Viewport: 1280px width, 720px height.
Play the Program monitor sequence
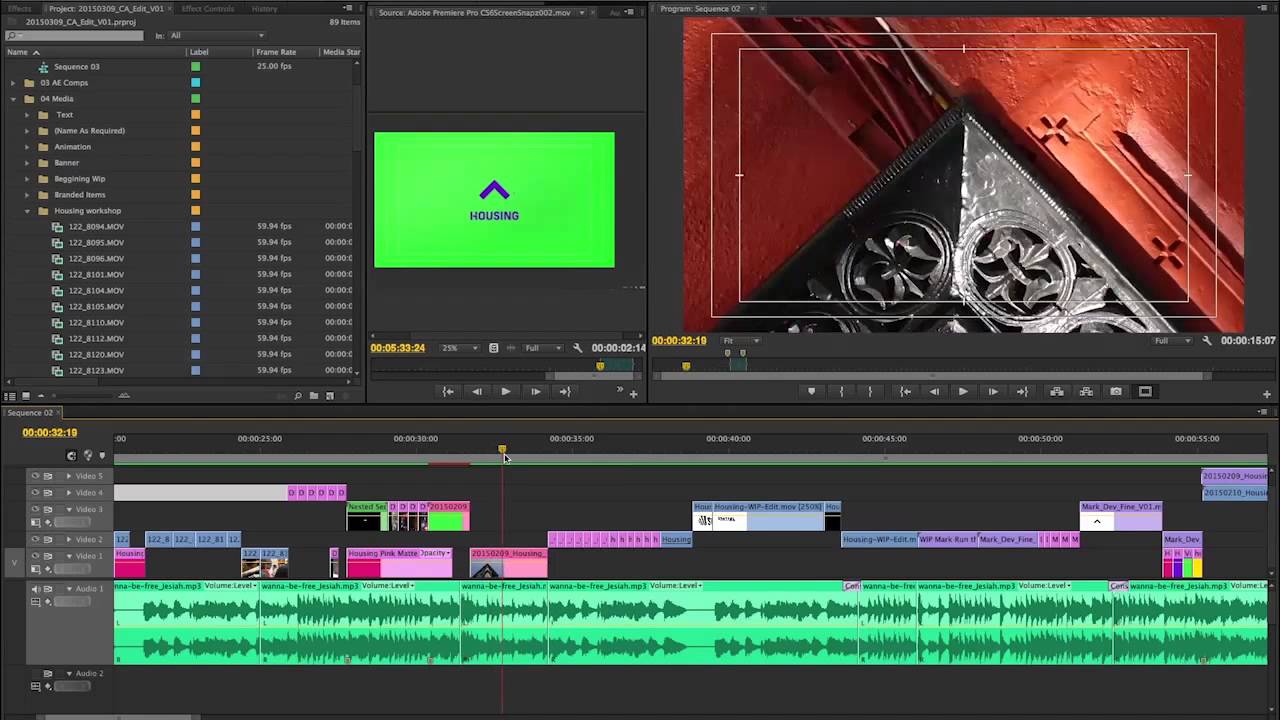pyautogui.click(x=963, y=392)
